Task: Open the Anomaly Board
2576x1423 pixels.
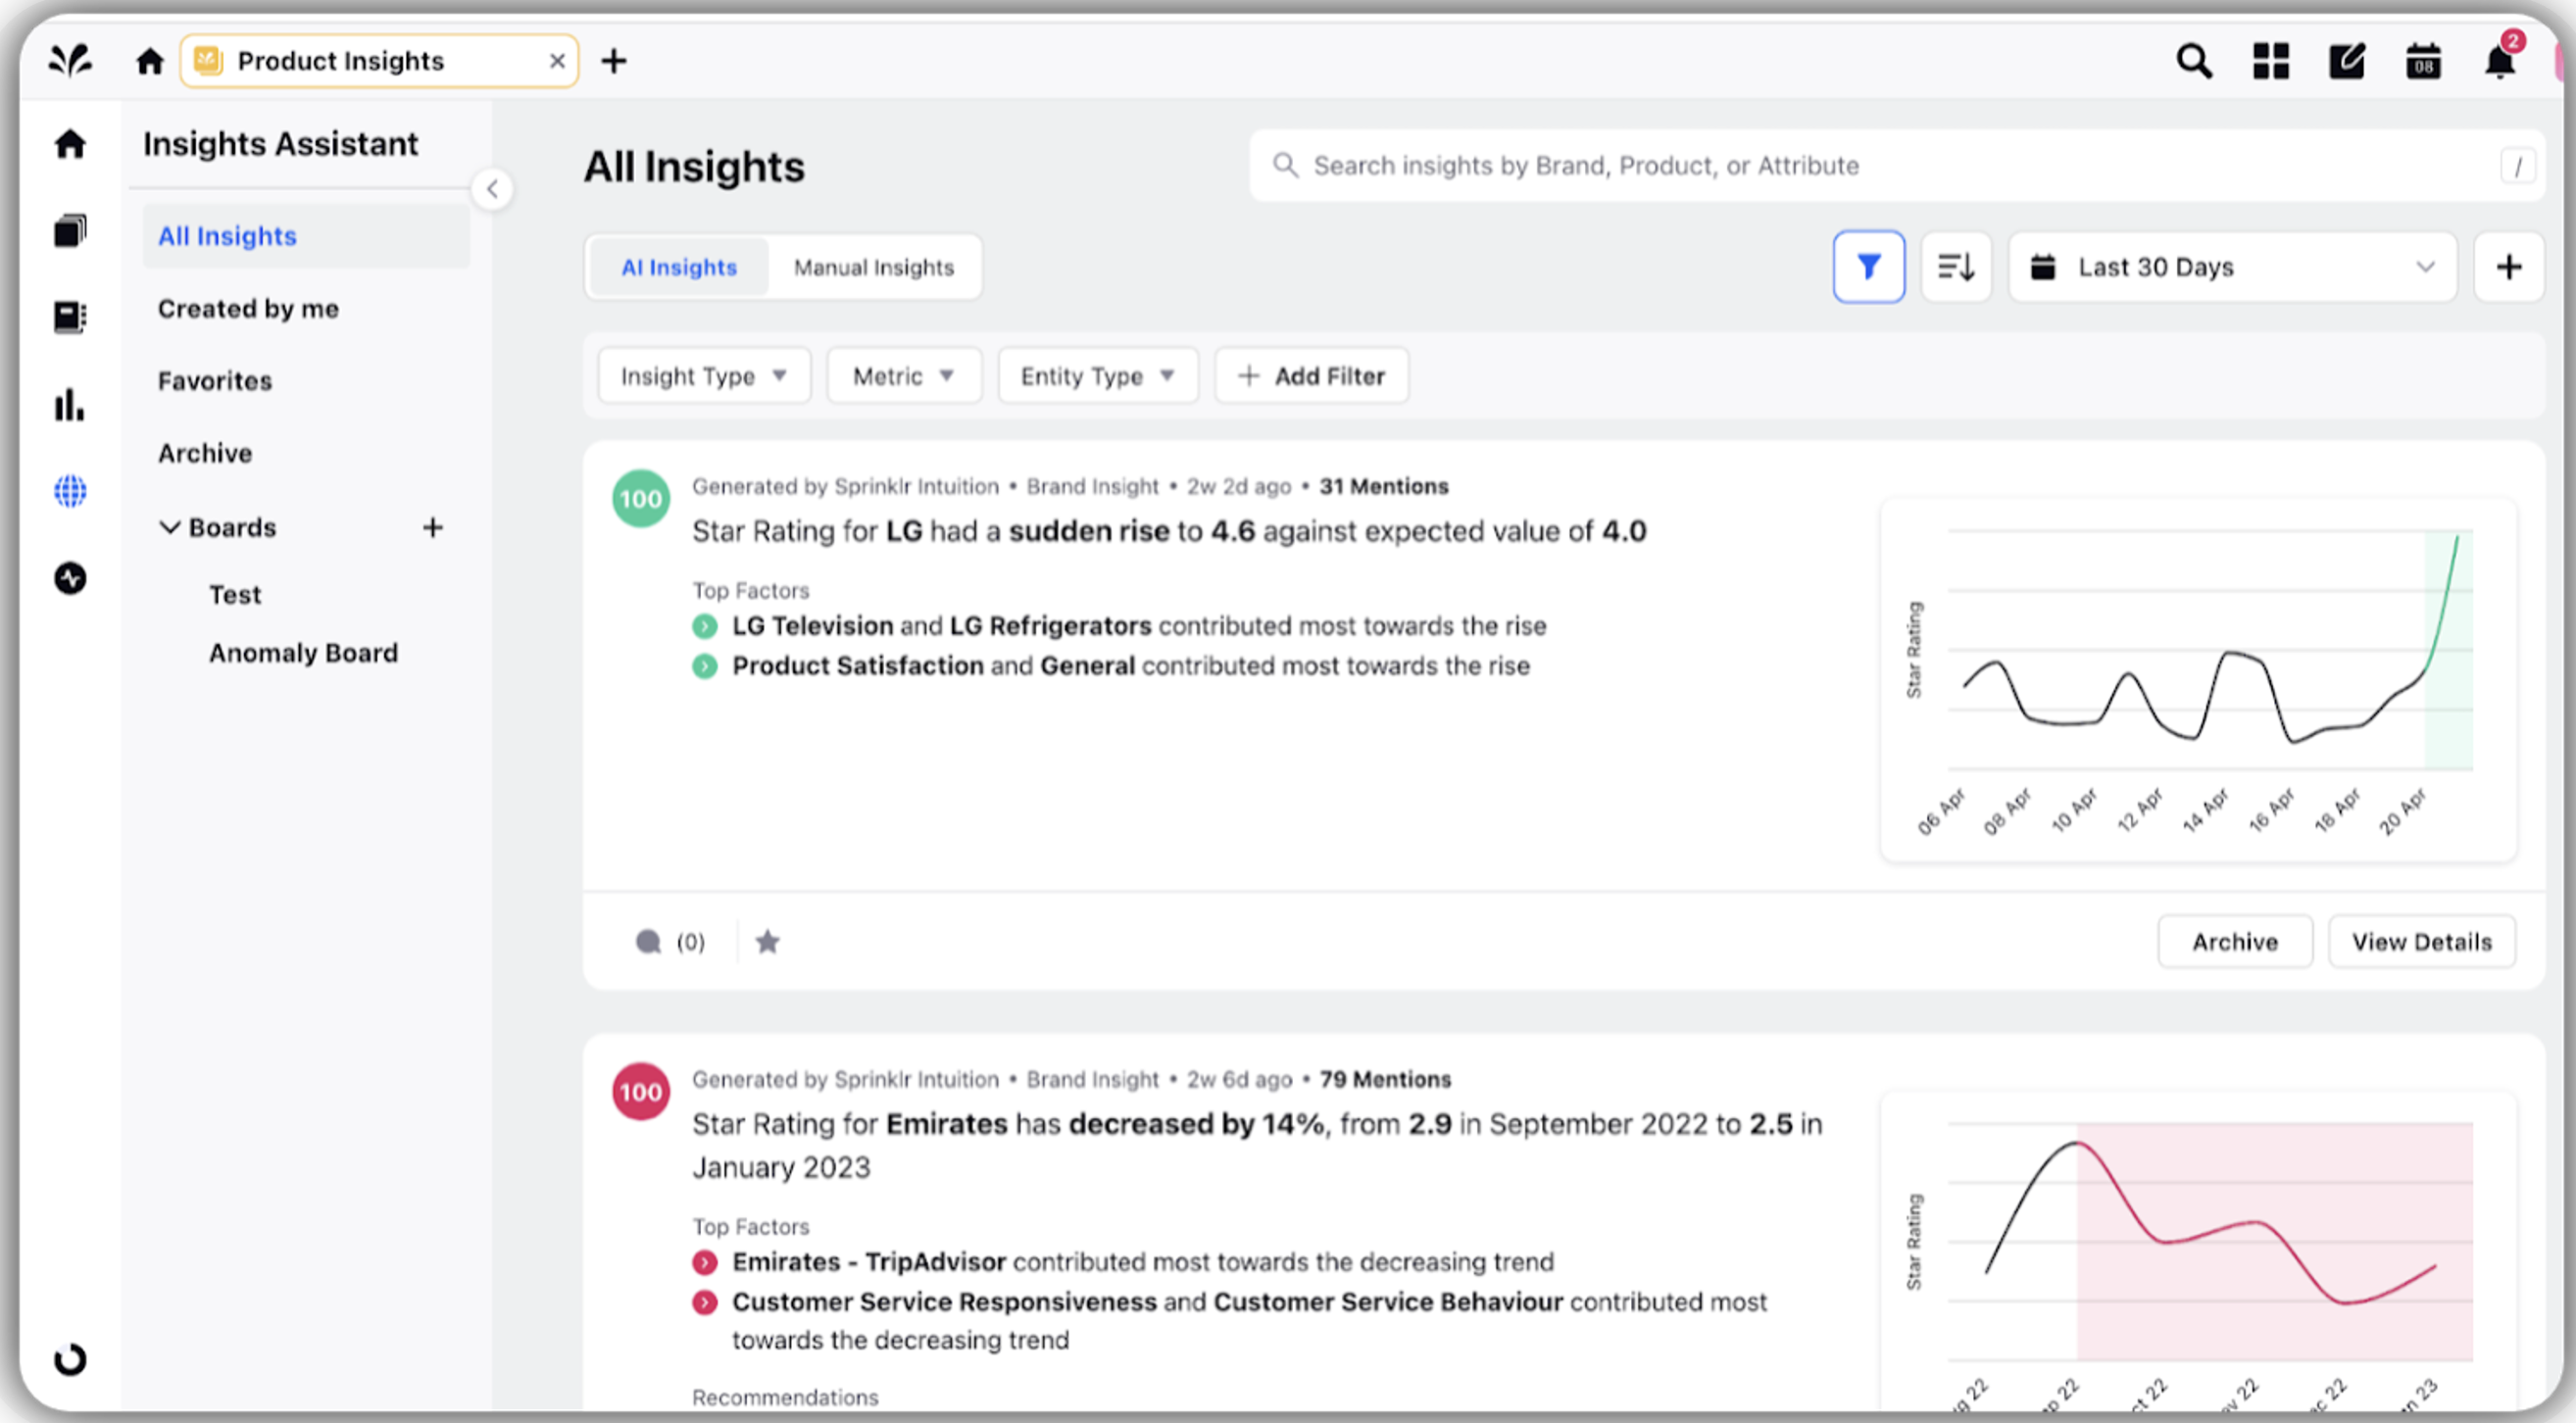Action: [303, 653]
